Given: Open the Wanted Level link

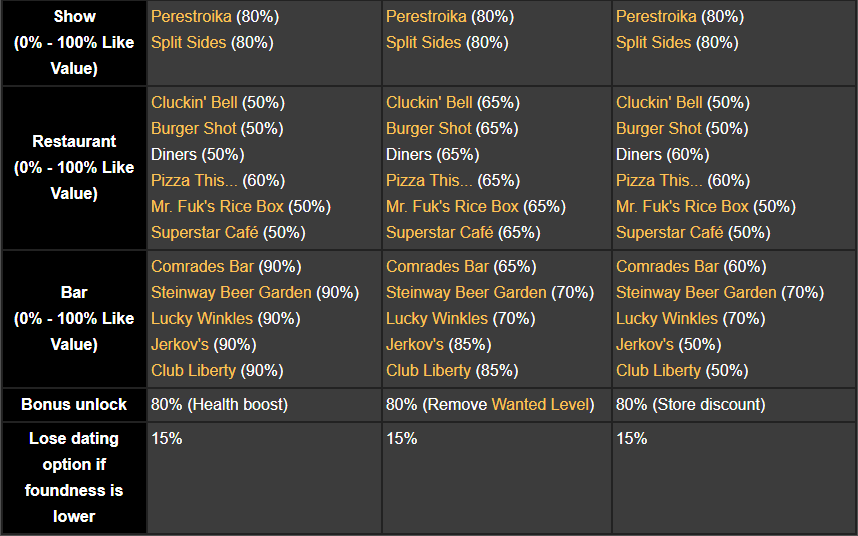Looking at the screenshot, I should pos(542,405).
